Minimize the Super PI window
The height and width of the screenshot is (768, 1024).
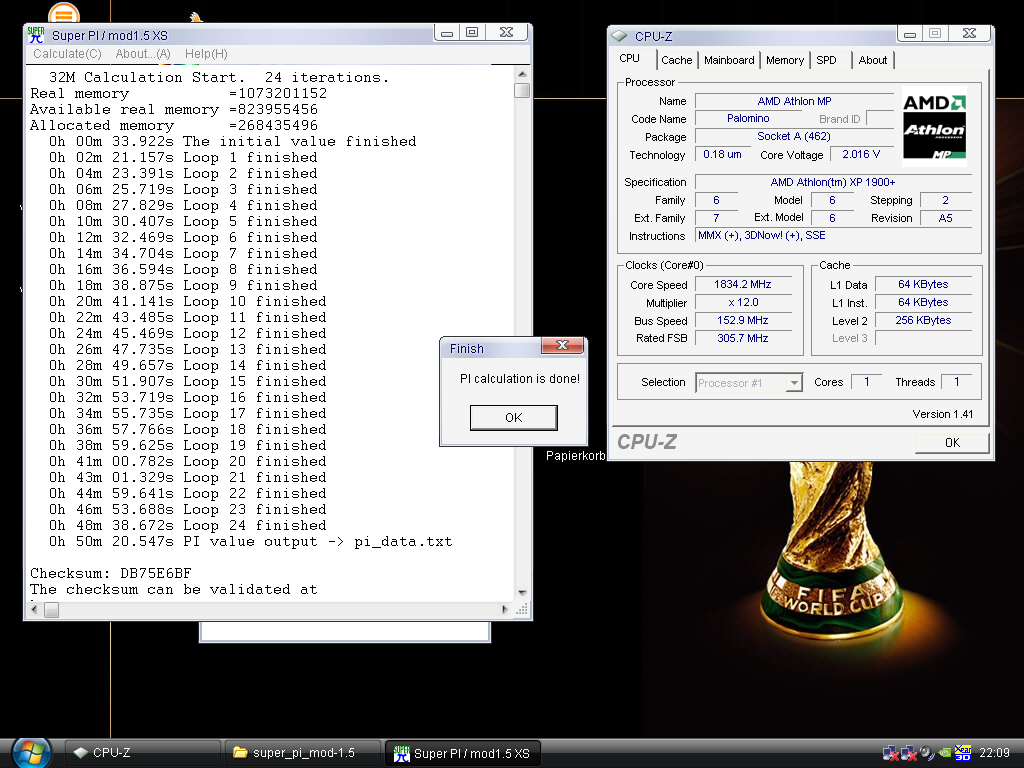click(447, 33)
